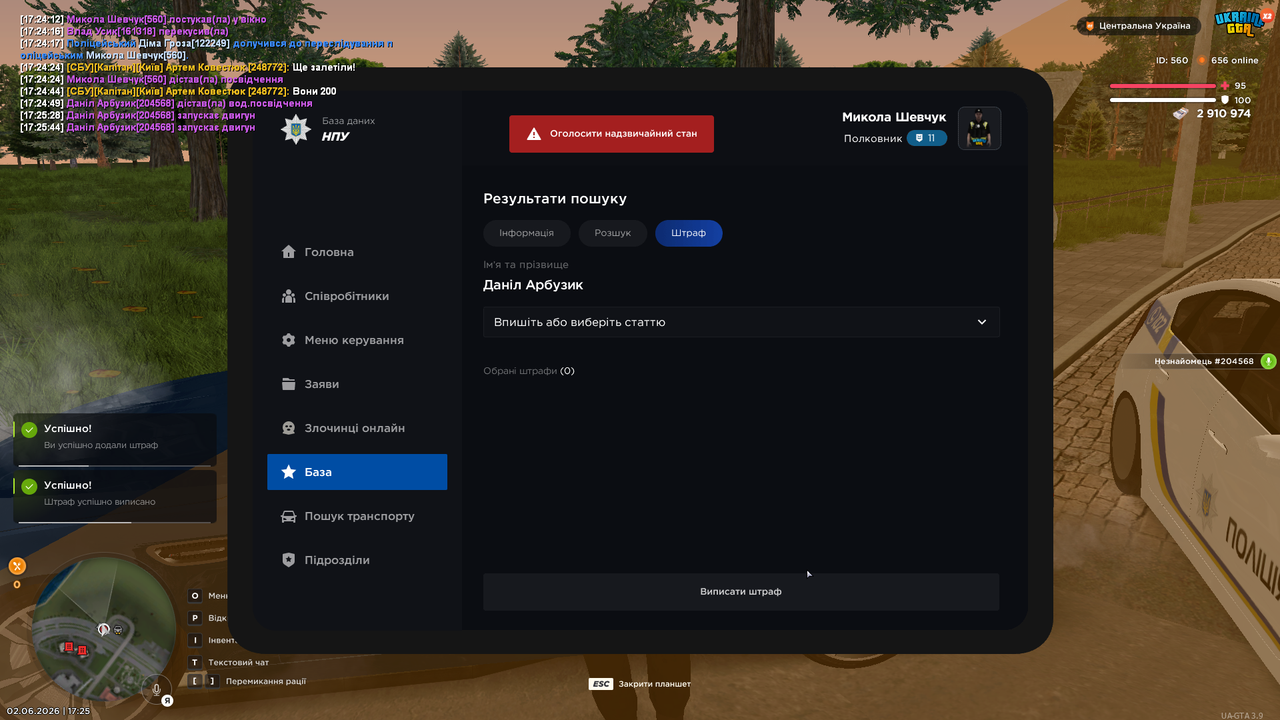Viewport: 1280px width, 720px height.
Task: Select the База sidebar item
Action: click(x=357, y=472)
